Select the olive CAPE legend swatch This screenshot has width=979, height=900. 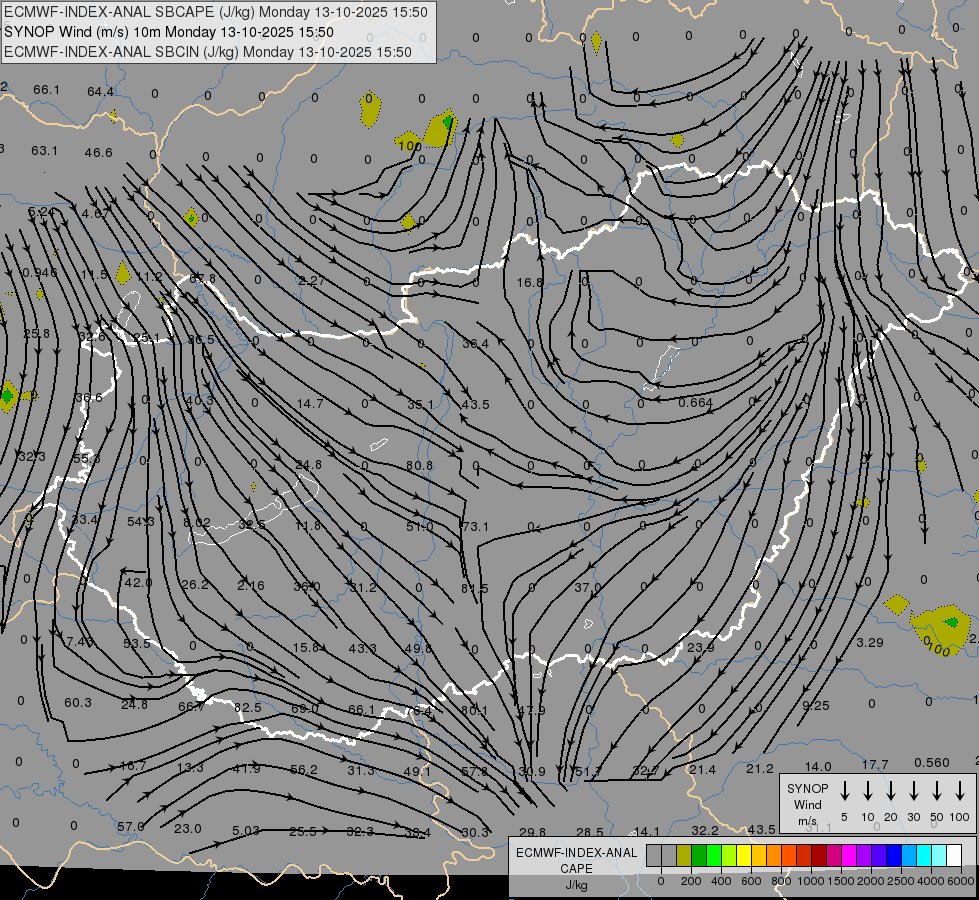coord(684,856)
